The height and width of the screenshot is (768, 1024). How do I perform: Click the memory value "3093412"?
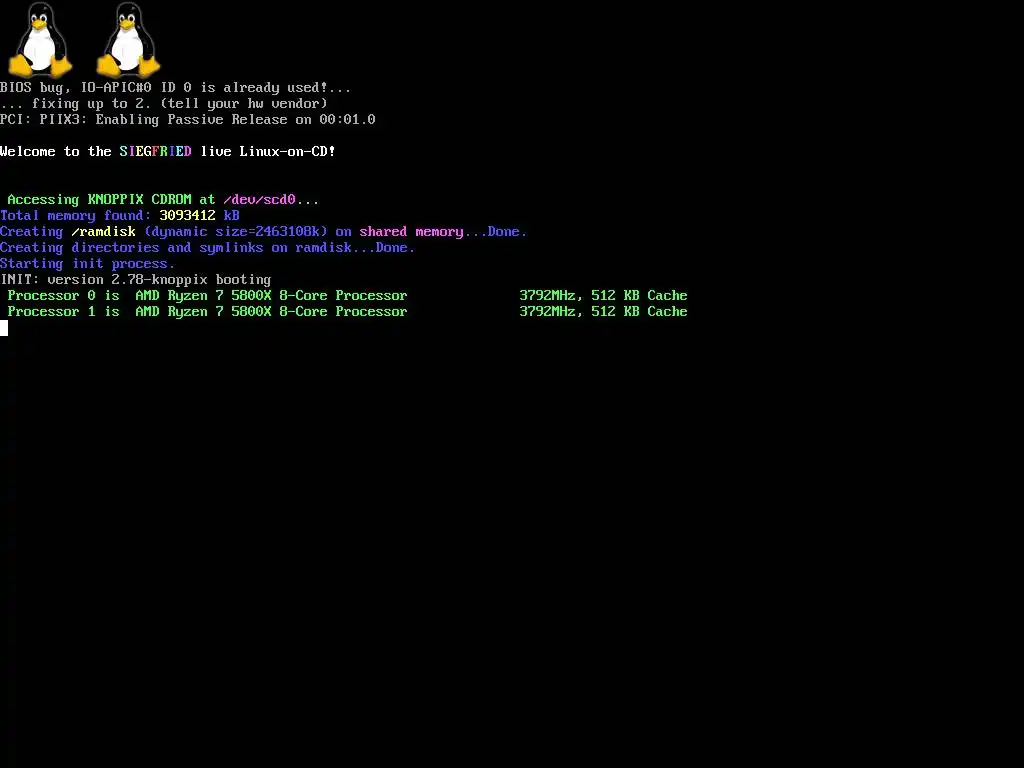point(187,216)
